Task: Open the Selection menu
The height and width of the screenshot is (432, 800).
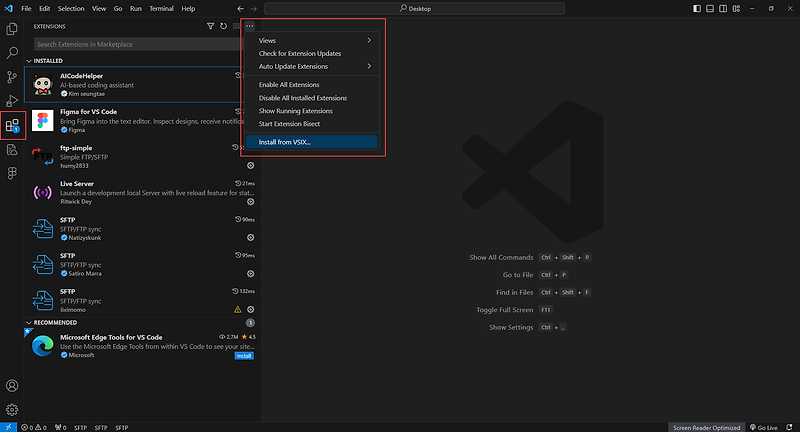Action: (71, 9)
